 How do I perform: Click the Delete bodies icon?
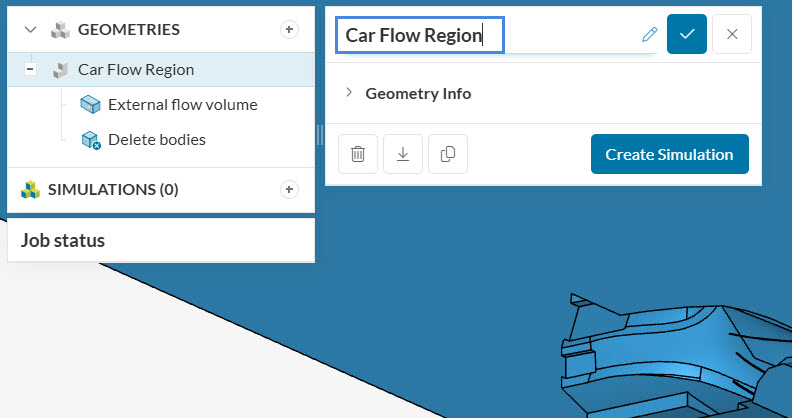click(x=90, y=140)
